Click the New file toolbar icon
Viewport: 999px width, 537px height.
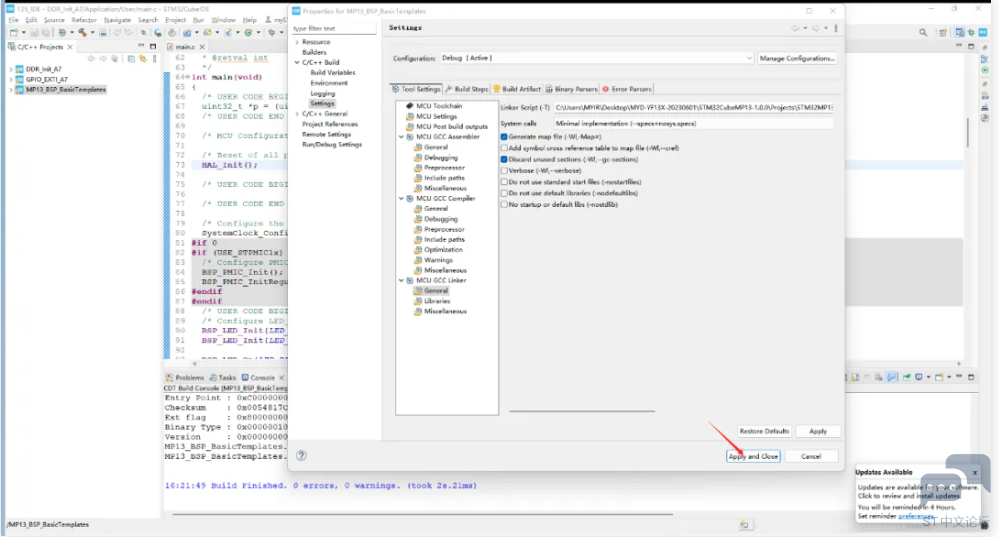(x=13, y=32)
